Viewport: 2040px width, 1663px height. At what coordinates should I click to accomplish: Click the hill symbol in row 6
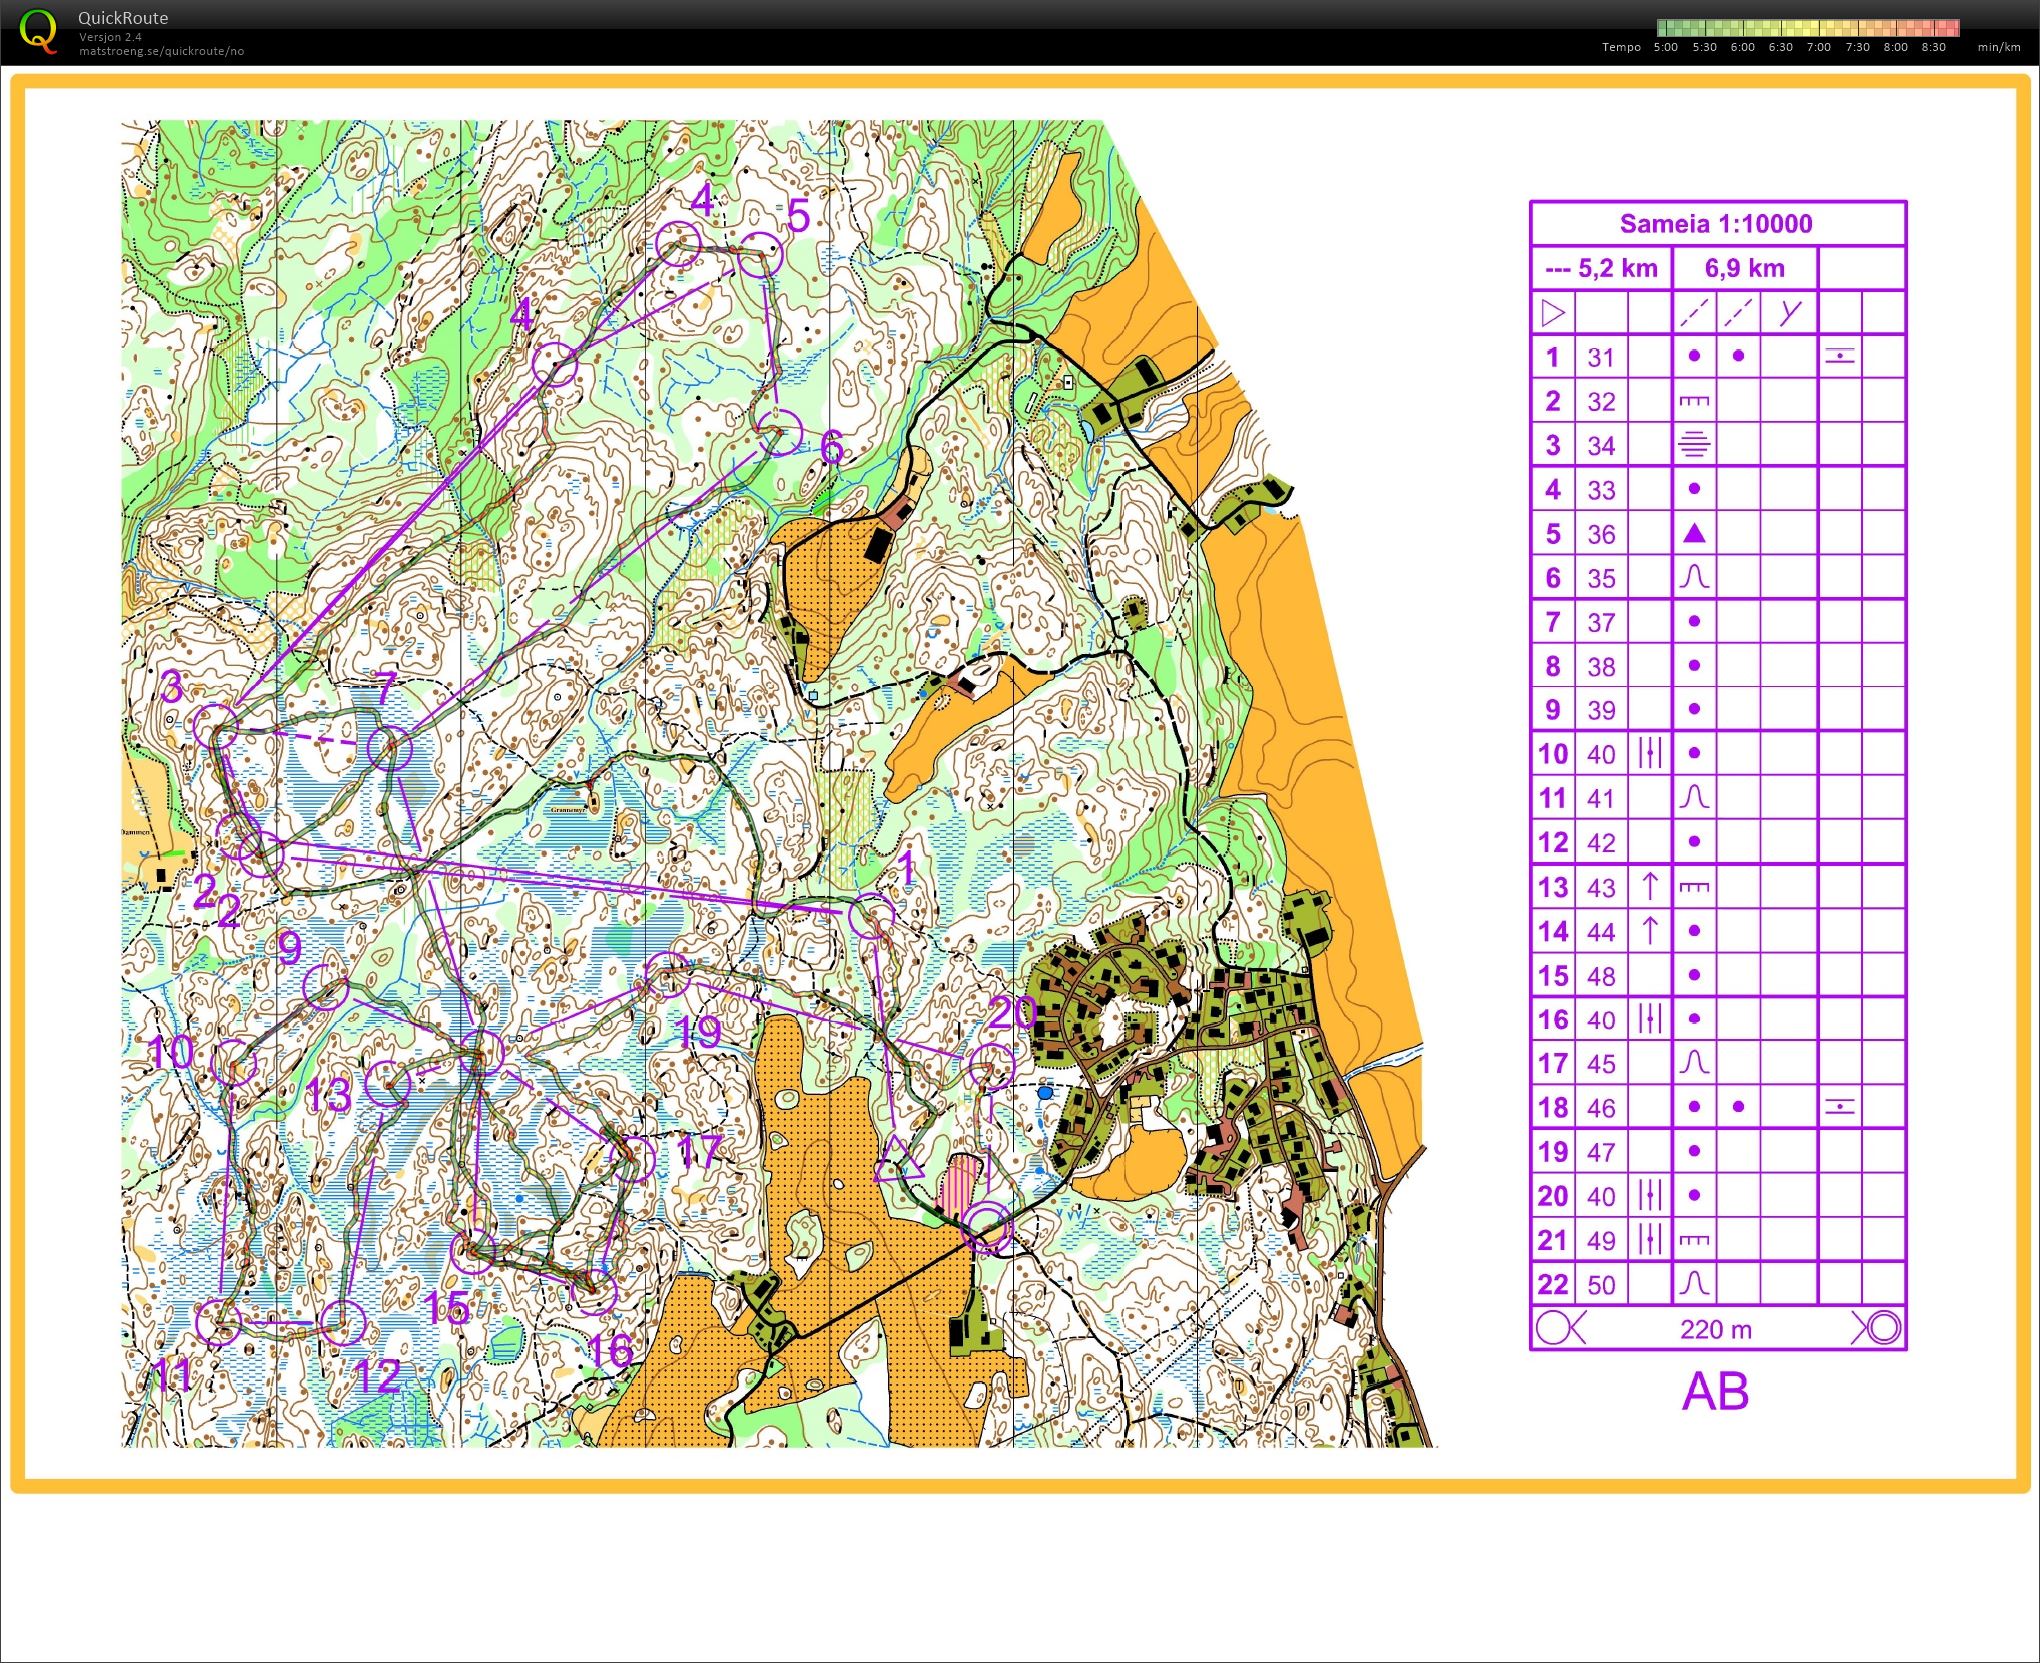pyautogui.click(x=1694, y=577)
